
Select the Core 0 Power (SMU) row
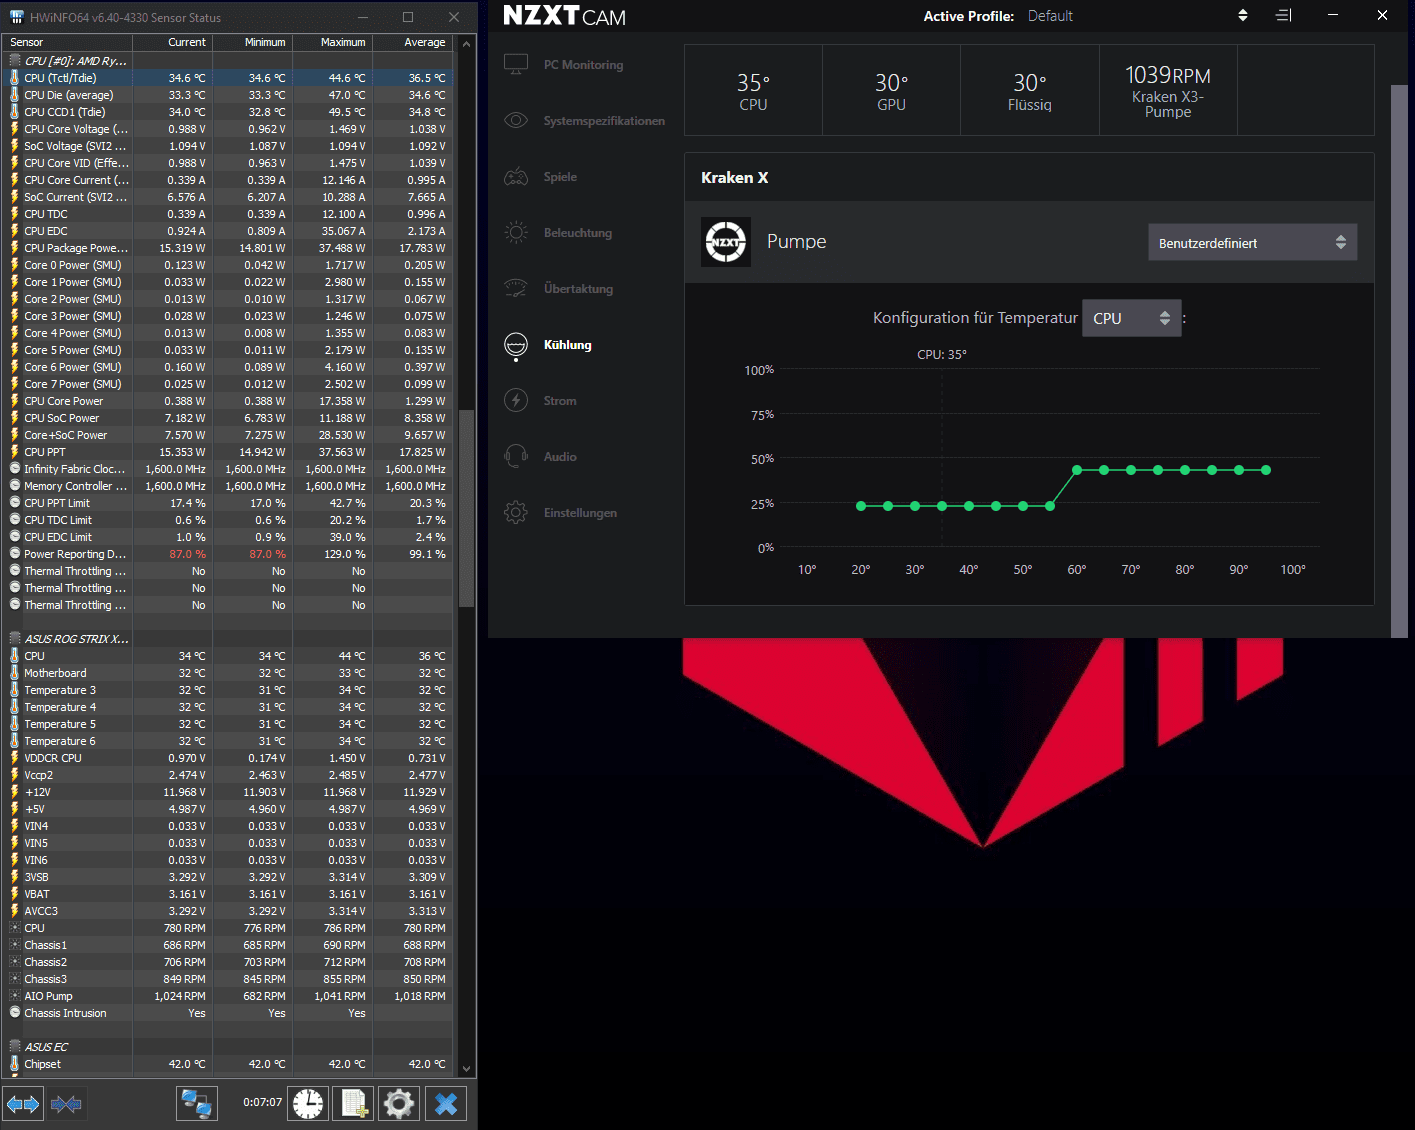tap(228, 265)
